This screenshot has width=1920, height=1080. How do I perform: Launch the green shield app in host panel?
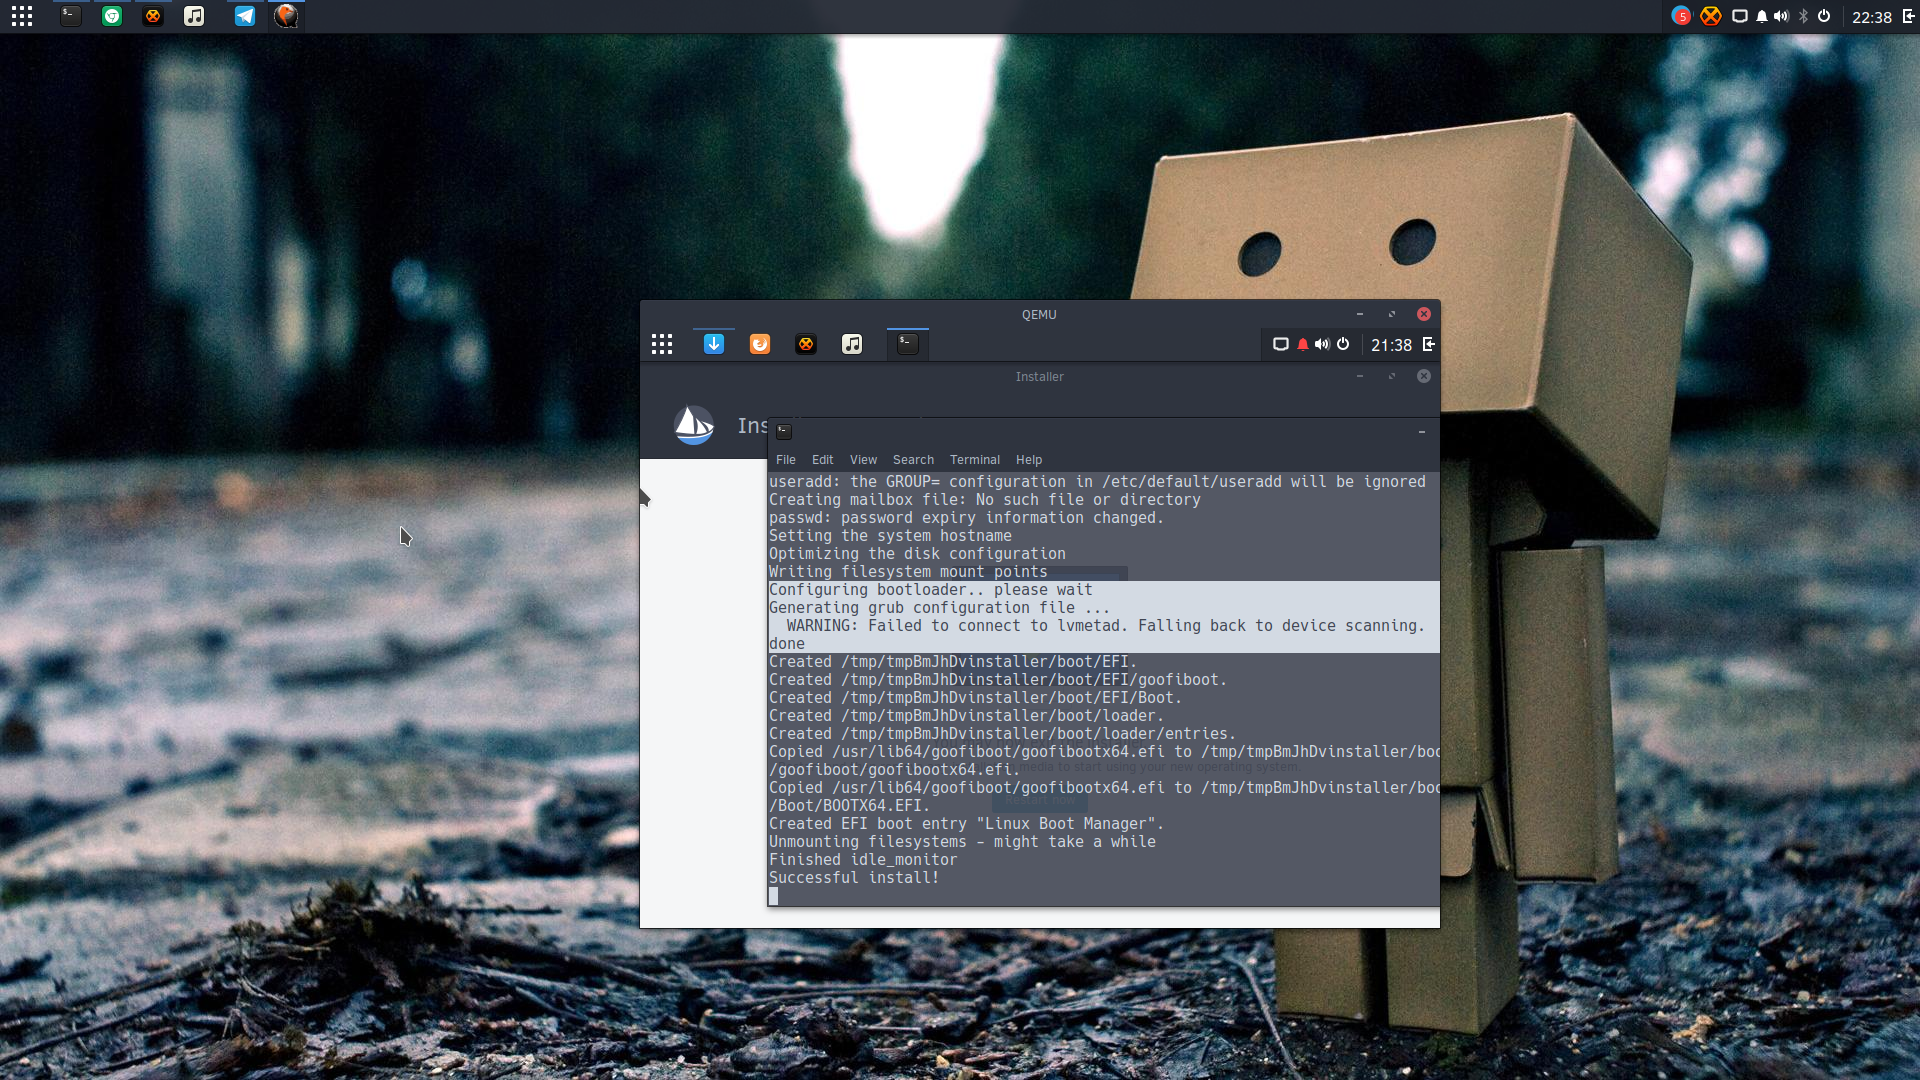(112, 16)
